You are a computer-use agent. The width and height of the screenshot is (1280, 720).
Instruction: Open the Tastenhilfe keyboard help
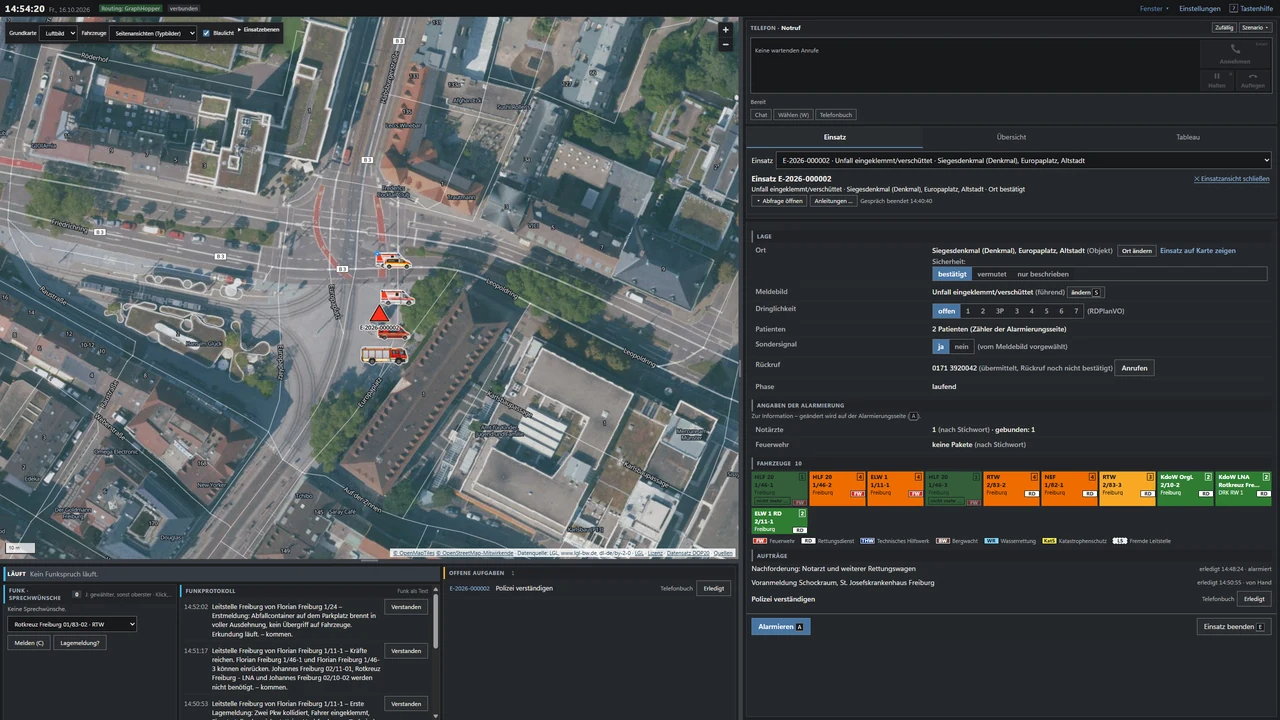tap(1252, 8)
